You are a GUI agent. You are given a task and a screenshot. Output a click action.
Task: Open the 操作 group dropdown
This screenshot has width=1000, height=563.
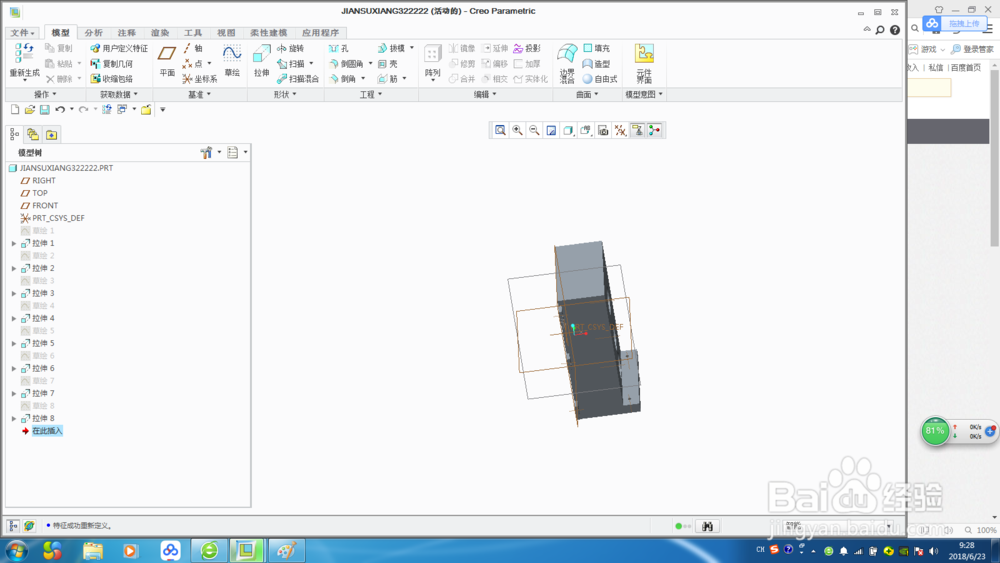coord(45,94)
